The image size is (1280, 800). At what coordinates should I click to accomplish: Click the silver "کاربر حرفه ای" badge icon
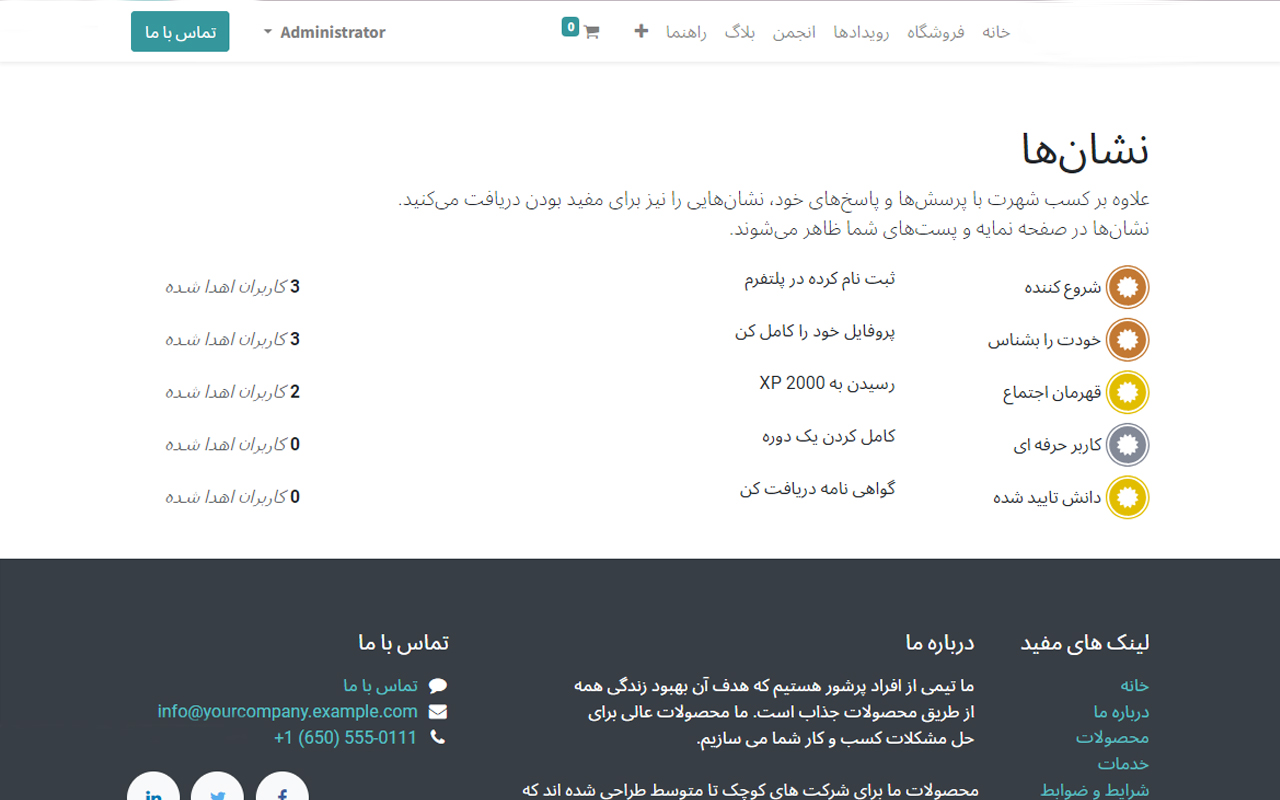point(1127,445)
